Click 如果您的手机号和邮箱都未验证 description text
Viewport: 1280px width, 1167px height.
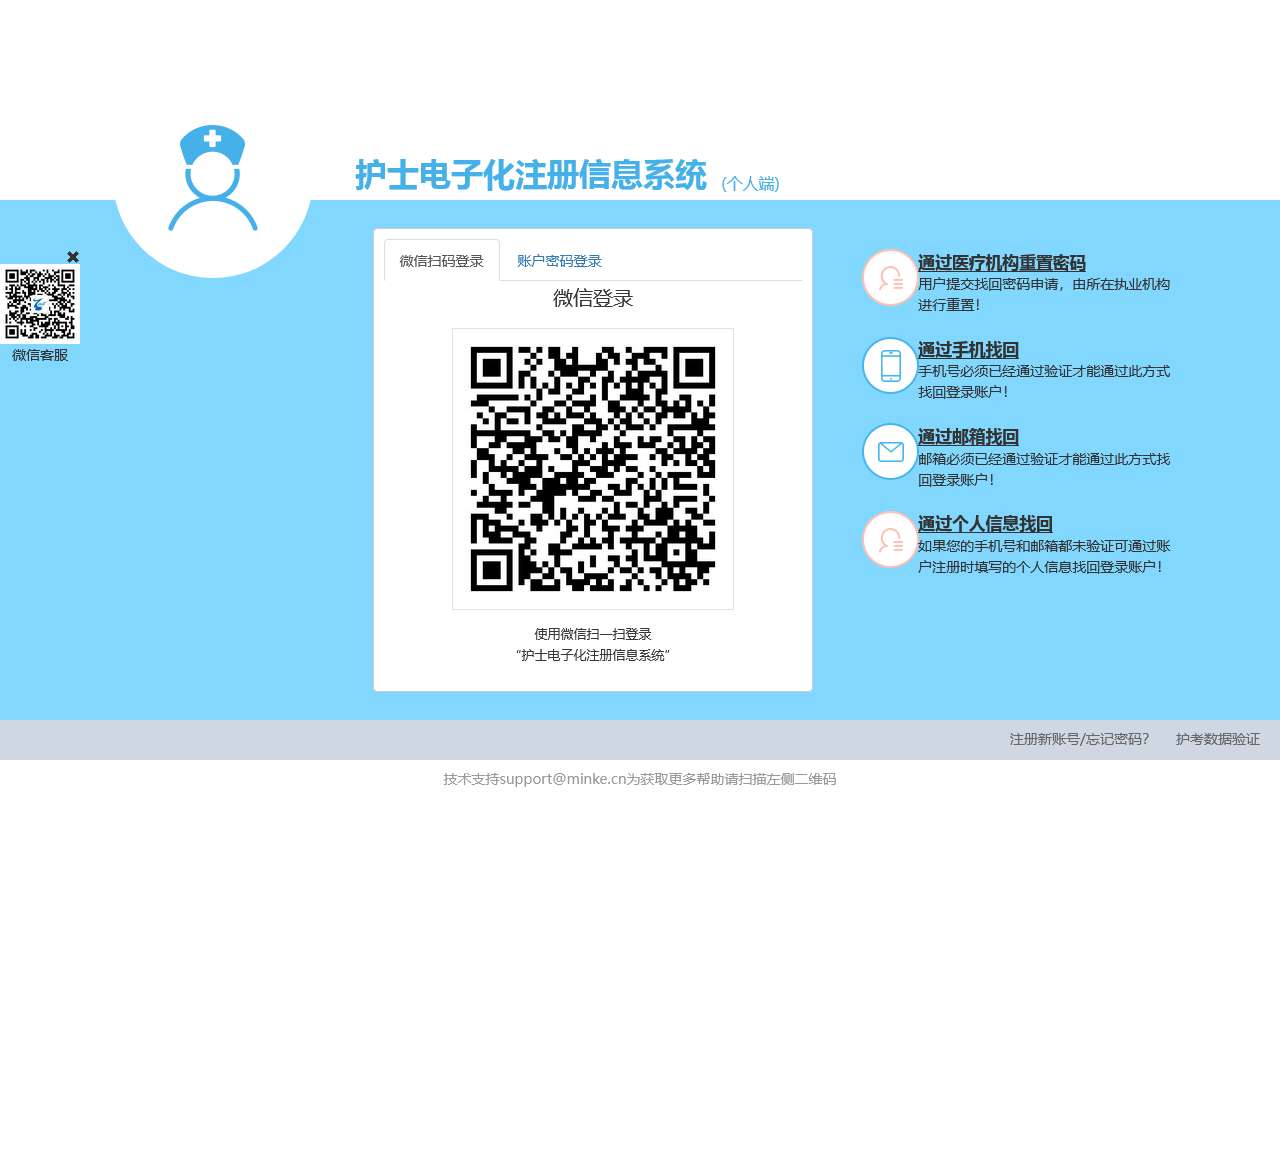coord(1044,557)
